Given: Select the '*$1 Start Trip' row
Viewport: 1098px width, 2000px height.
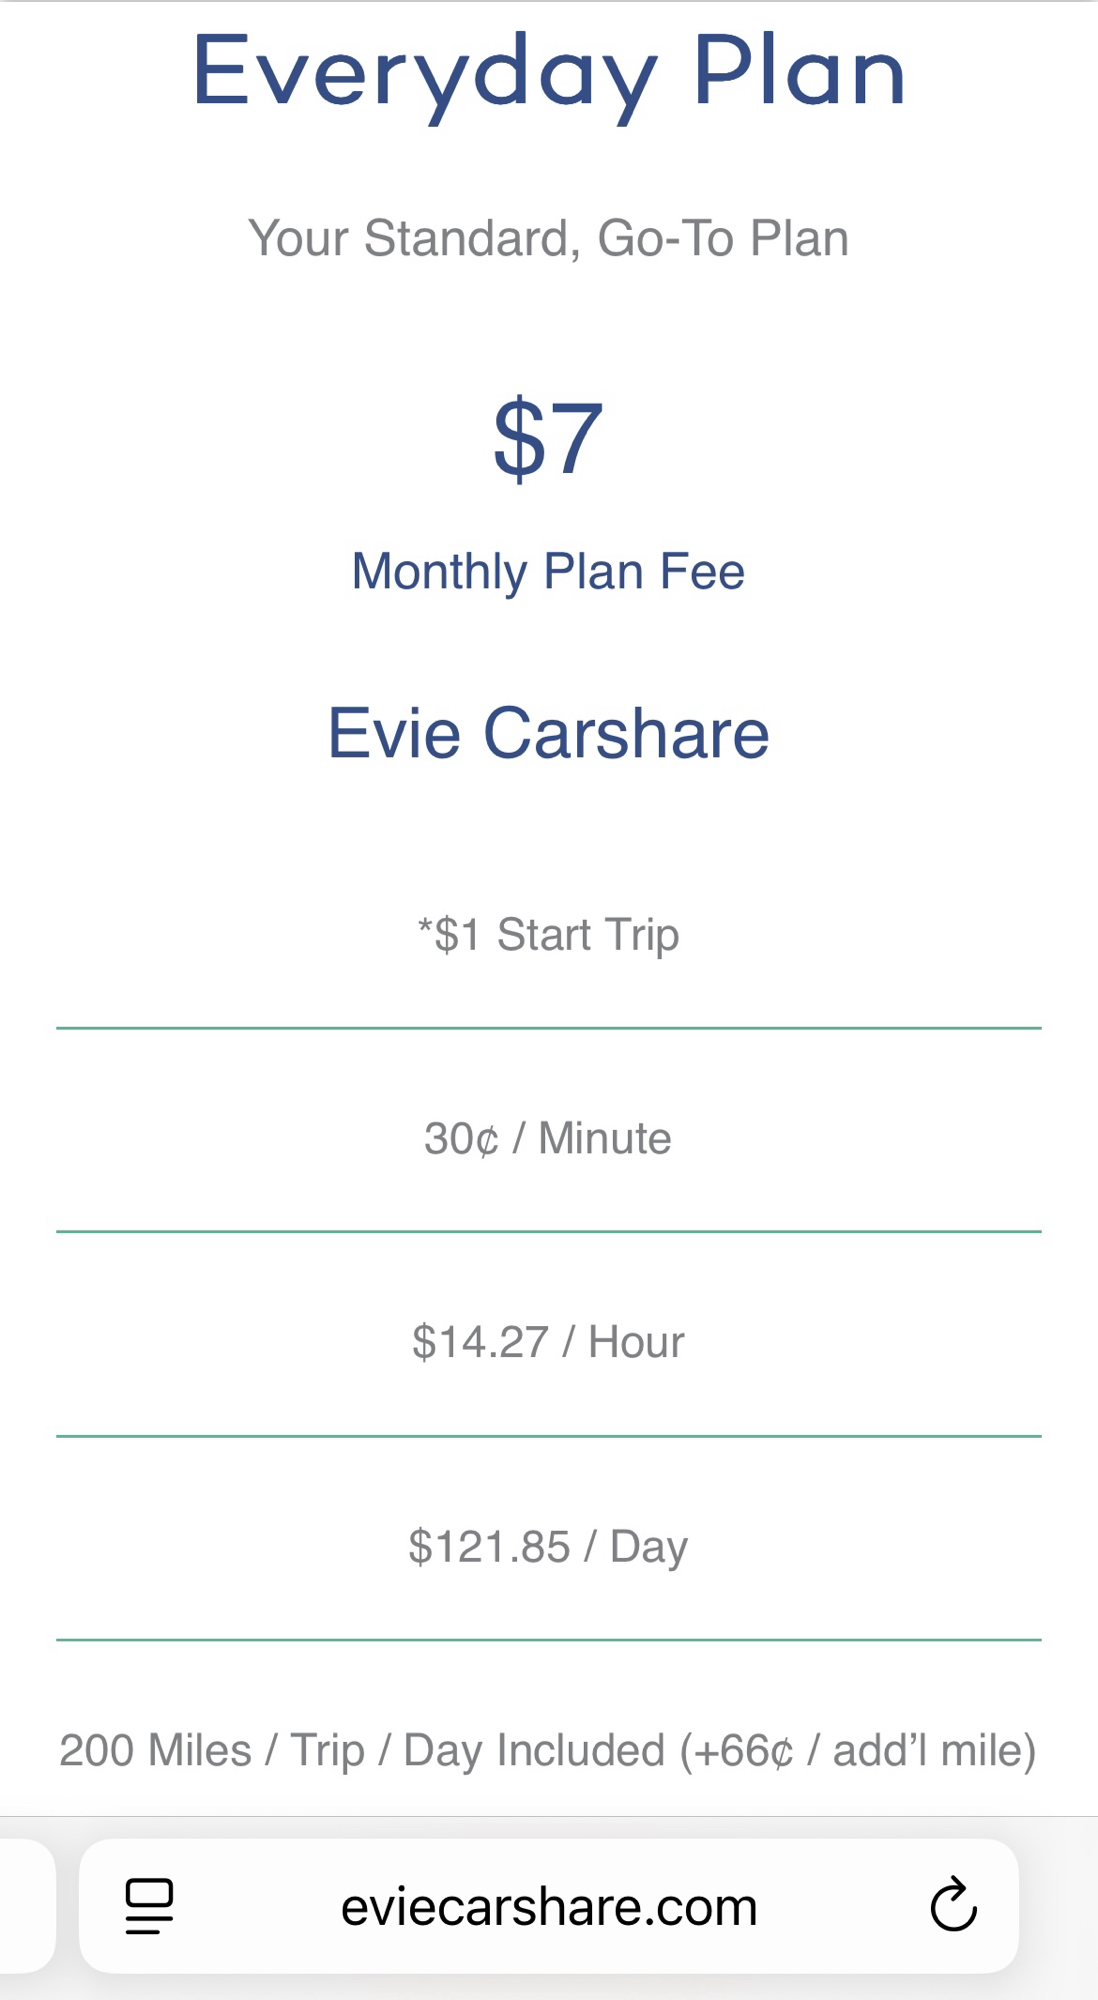Looking at the screenshot, I should pyautogui.click(x=548, y=935).
